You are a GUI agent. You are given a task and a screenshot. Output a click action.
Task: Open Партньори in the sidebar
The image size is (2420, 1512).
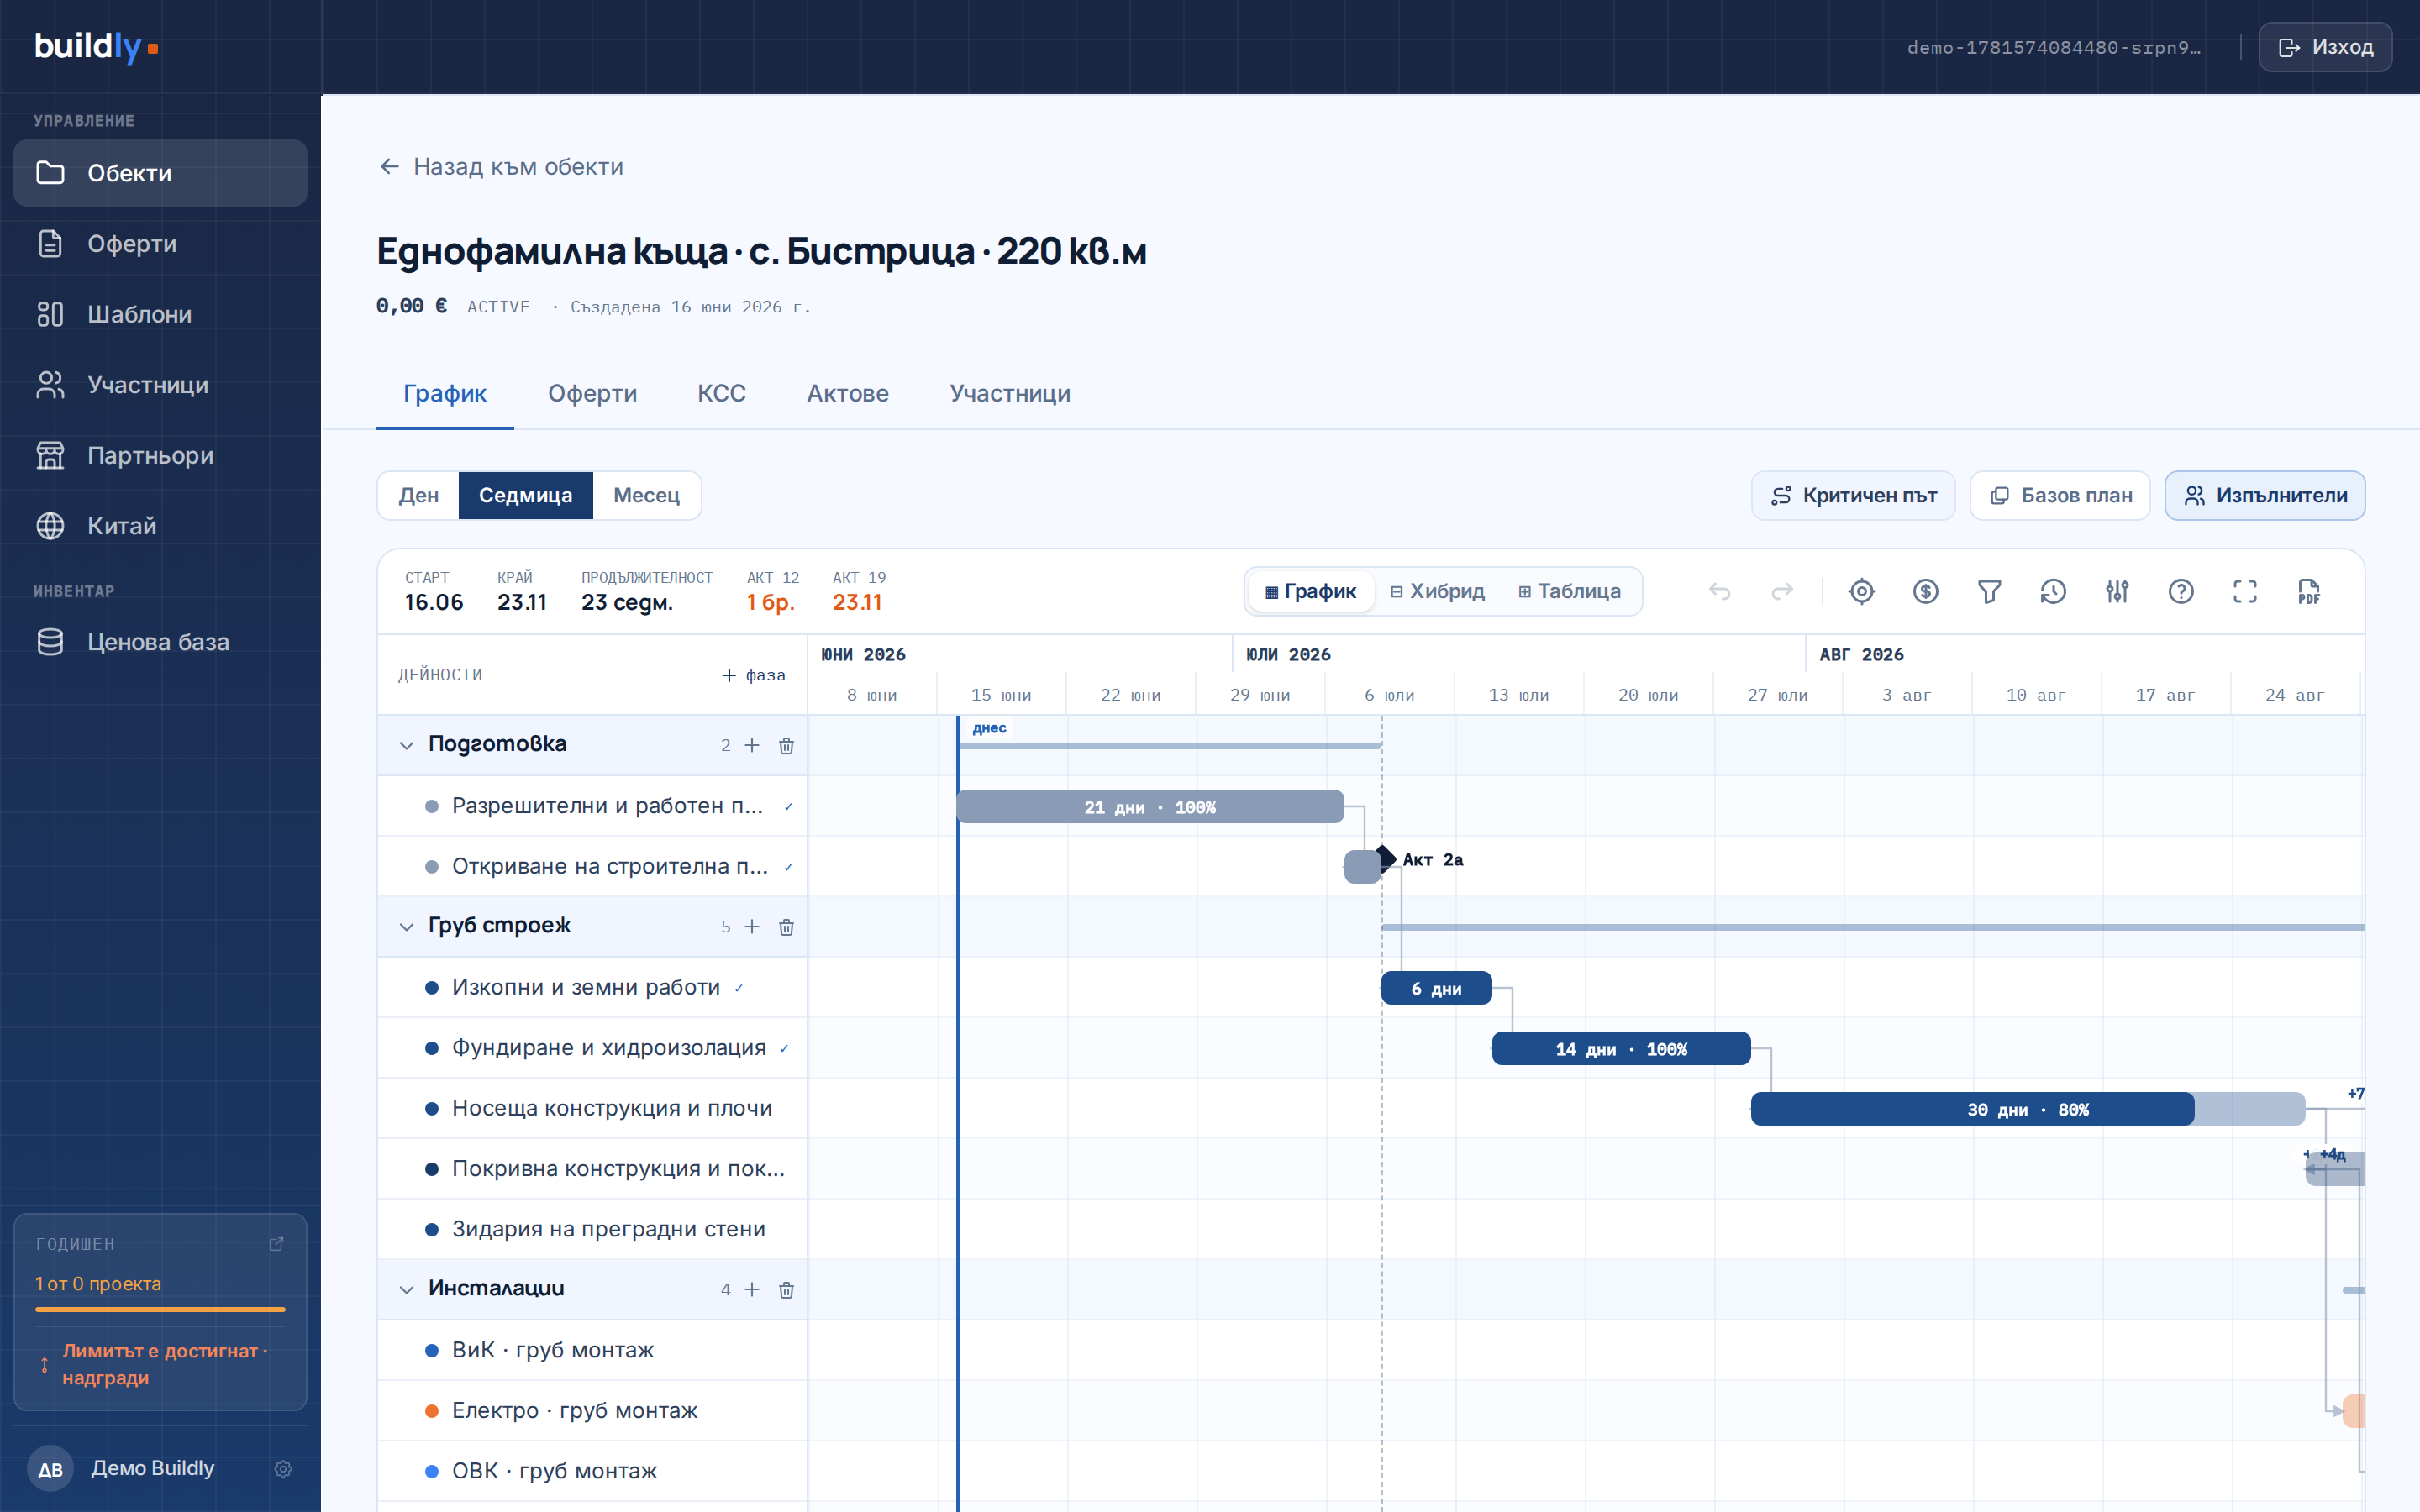(x=160, y=455)
